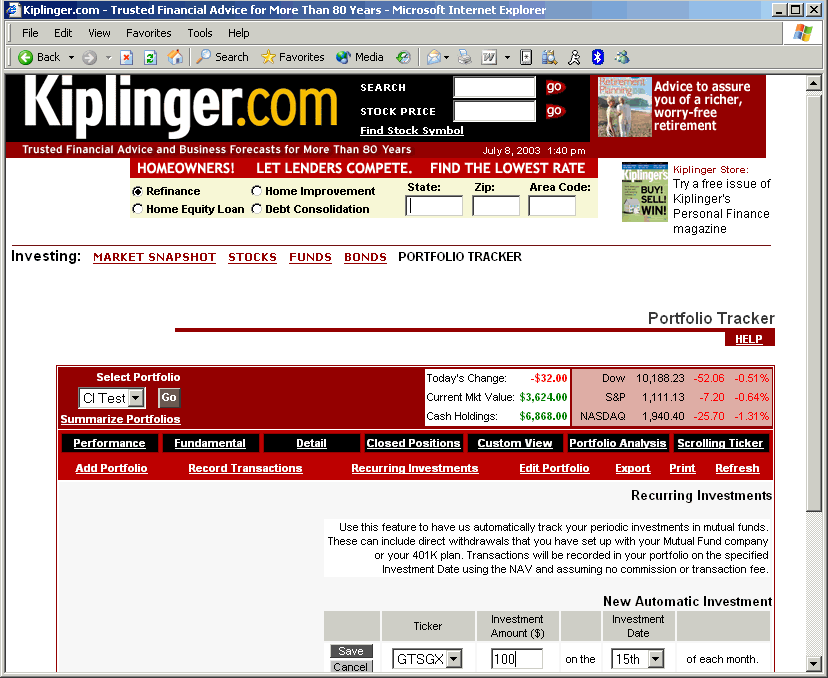Screen dimensions: 828x678
Task: Open the GTSGX ticker dropdown
Action: tap(455, 659)
